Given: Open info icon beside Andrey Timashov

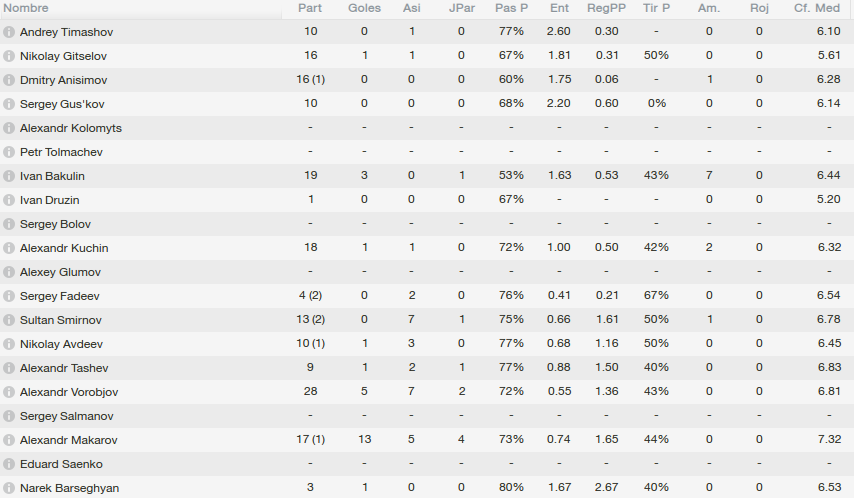Looking at the screenshot, I should point(9,32).
